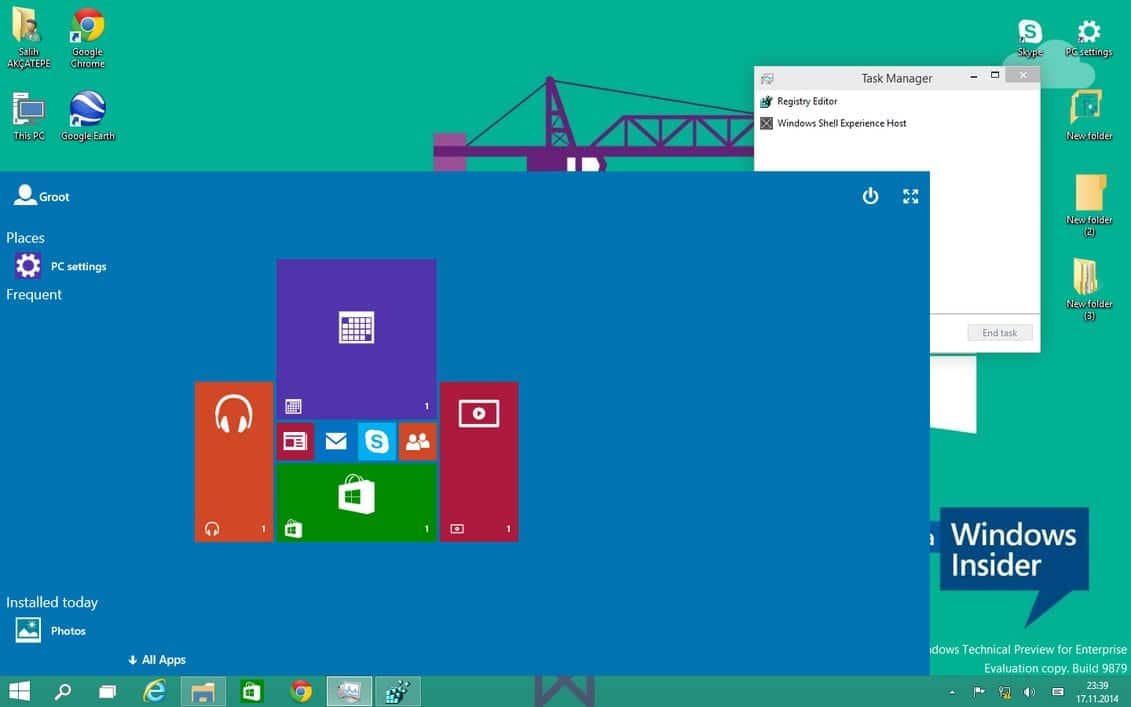This screenshot has width=1131, height=707.
Task: Launch Internet Explorer from taskbar
Action: coord(154,692)
